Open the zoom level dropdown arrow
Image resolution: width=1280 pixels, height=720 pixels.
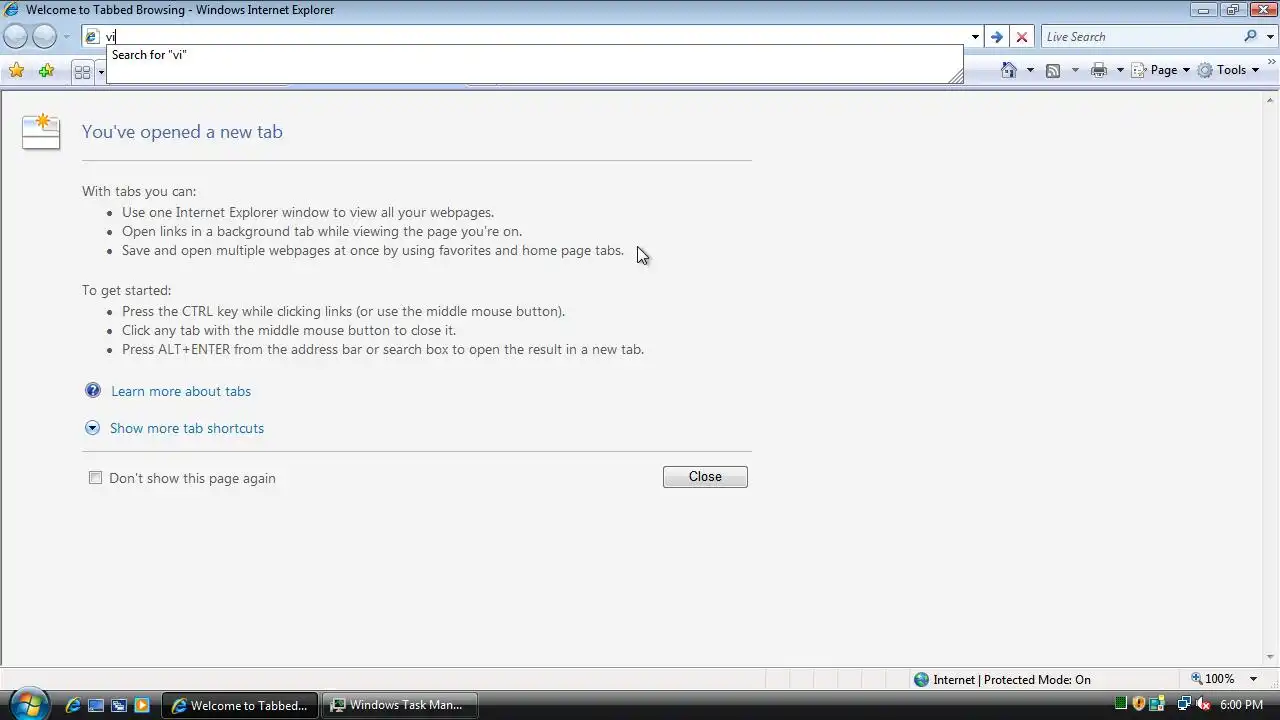(x=1253, y=679)
